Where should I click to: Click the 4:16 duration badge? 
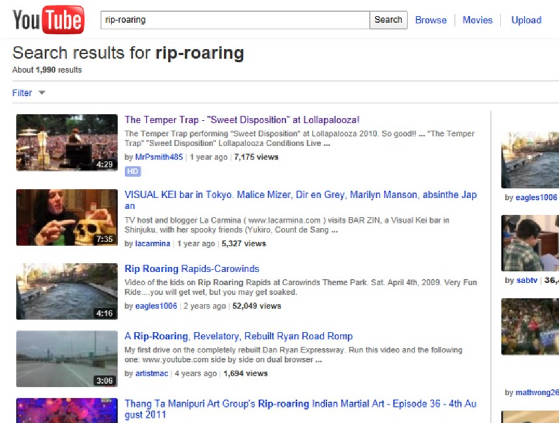pyautogui.click(x=104, y=313)
